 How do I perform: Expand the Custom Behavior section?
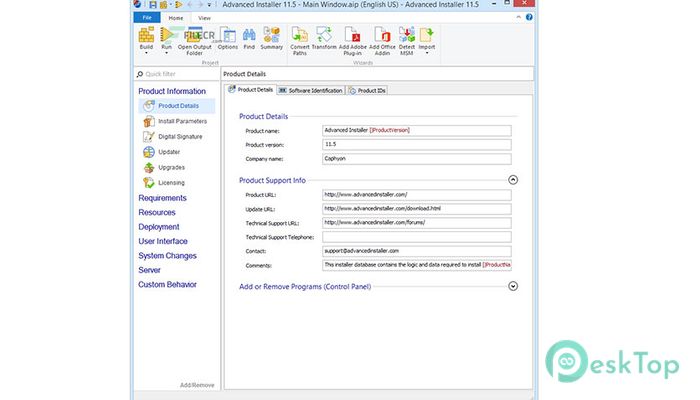[167, 284]
